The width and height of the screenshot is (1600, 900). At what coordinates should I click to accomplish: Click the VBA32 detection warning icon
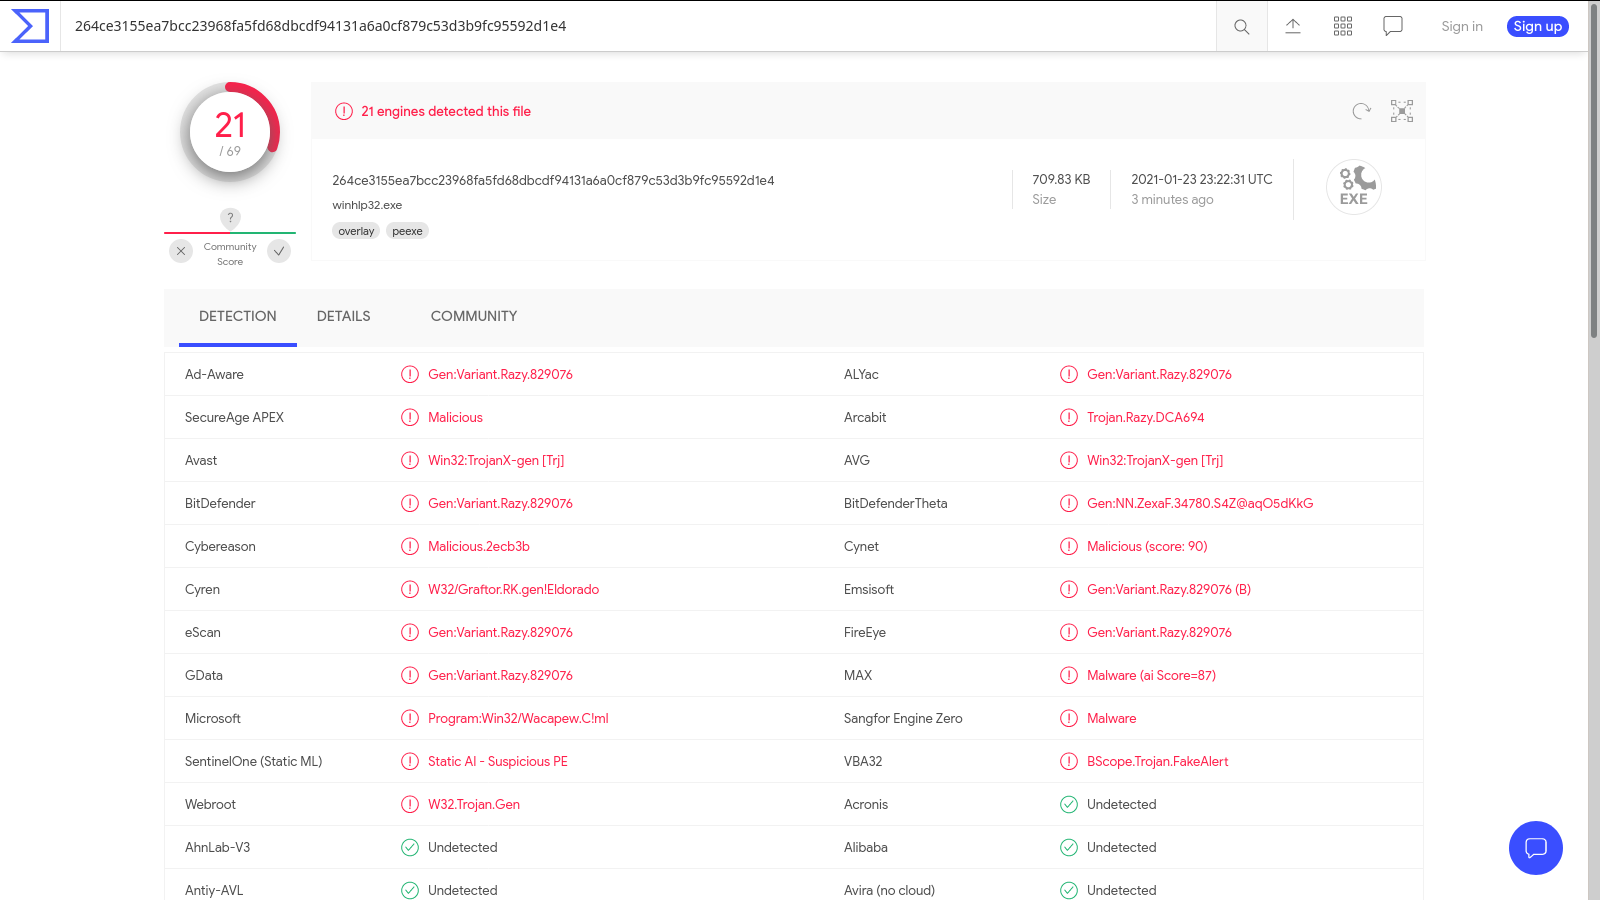pyautogui.click(x=1069, y=761)
